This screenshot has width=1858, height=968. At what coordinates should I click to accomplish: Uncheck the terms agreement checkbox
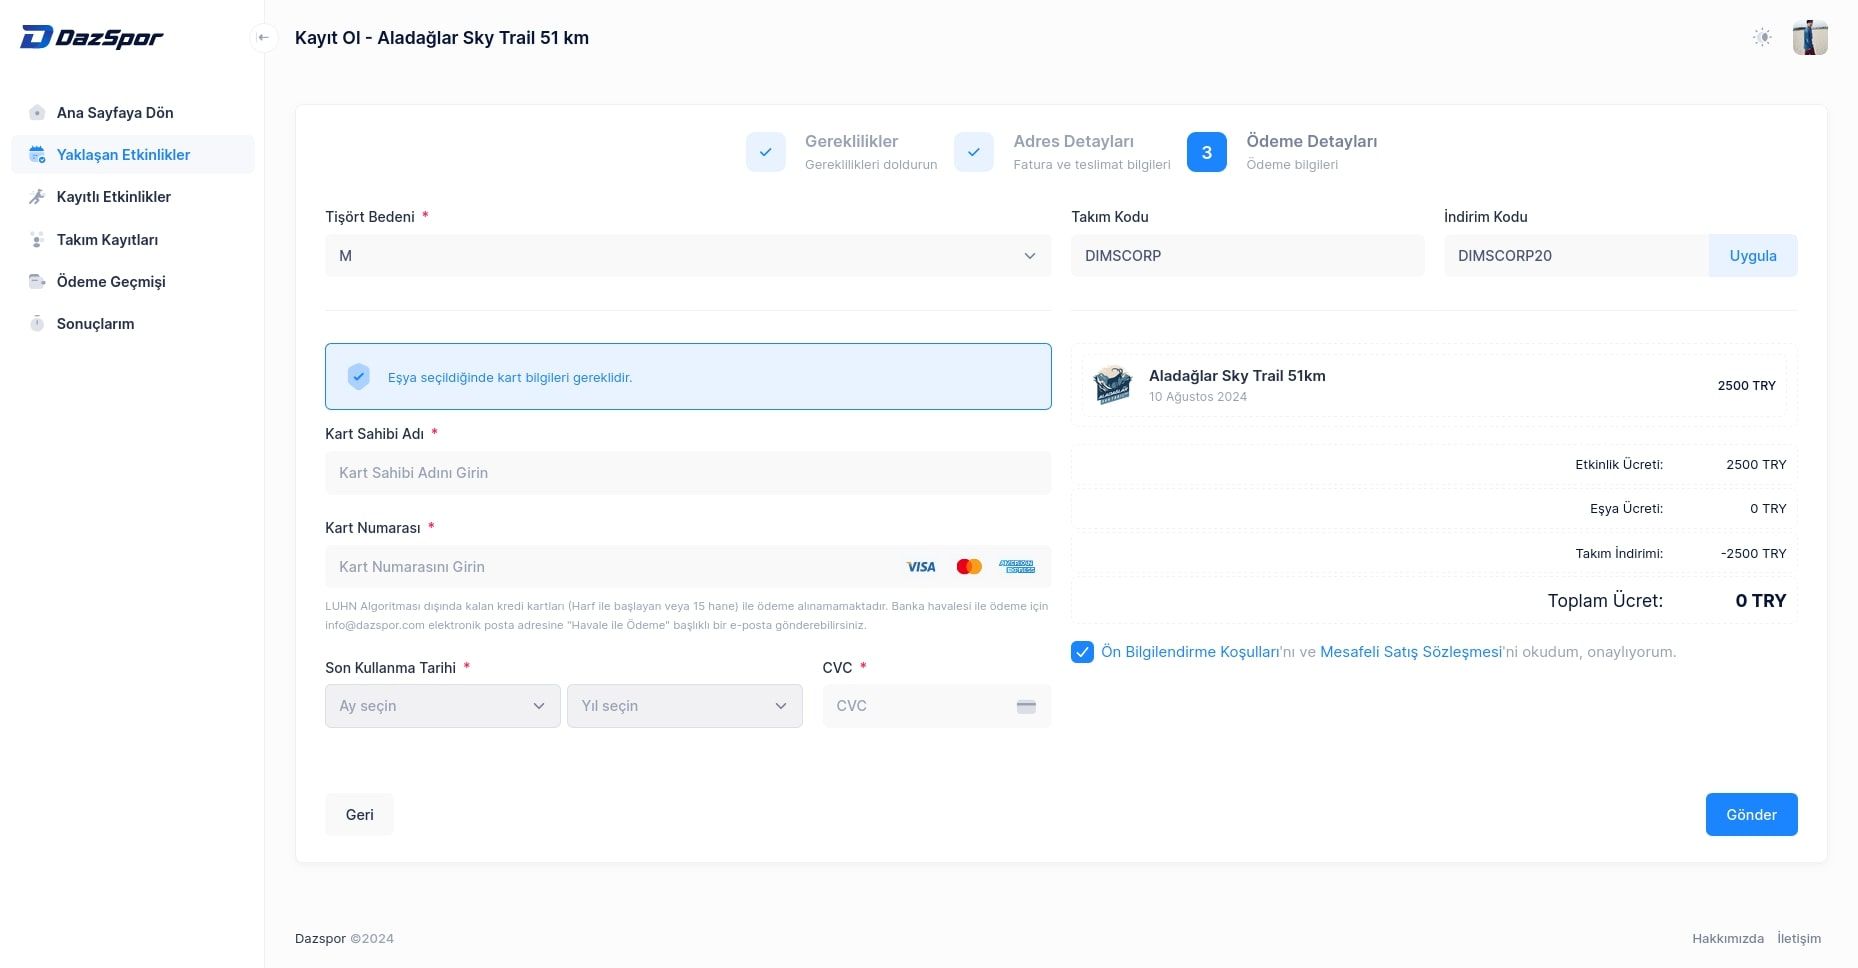point(1082,652)
